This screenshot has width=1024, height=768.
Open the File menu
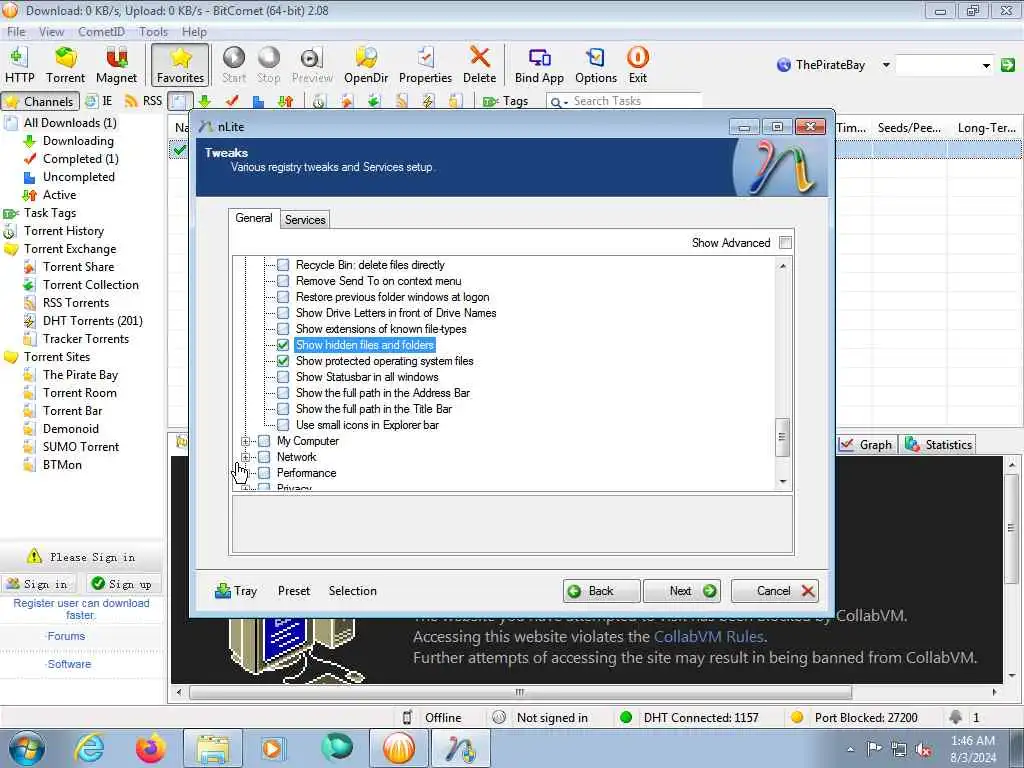[x=16, y=31]
